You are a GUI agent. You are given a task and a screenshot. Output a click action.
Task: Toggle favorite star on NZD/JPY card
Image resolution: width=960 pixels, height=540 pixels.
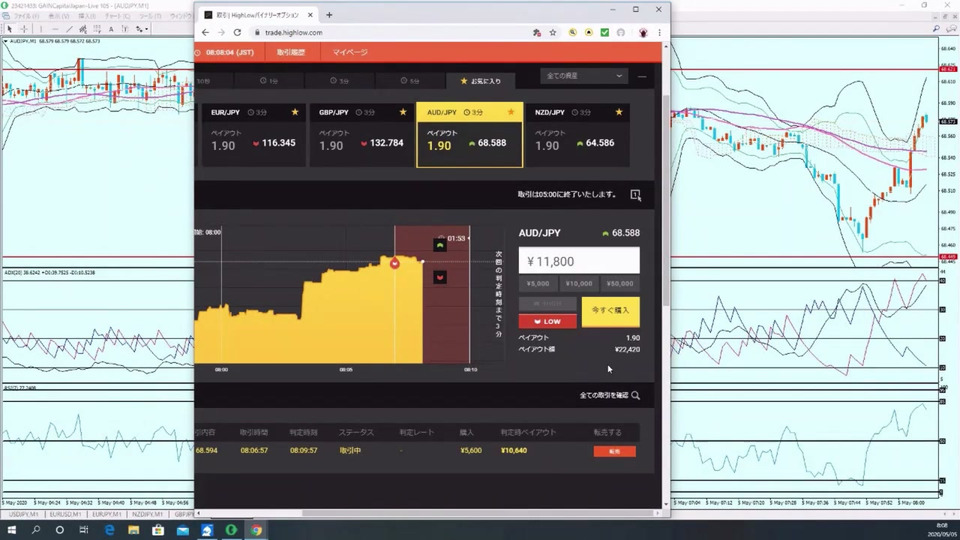(619, 112)
